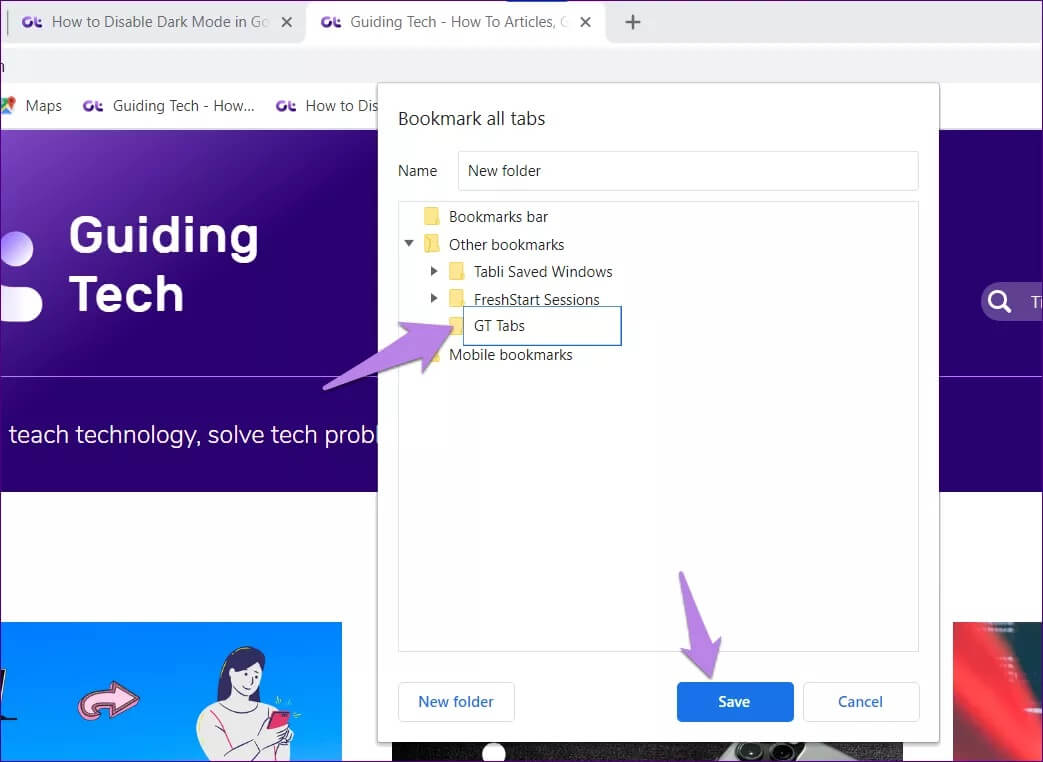Close the Guiding Tech How To Articles tab

tap(585, 22)
